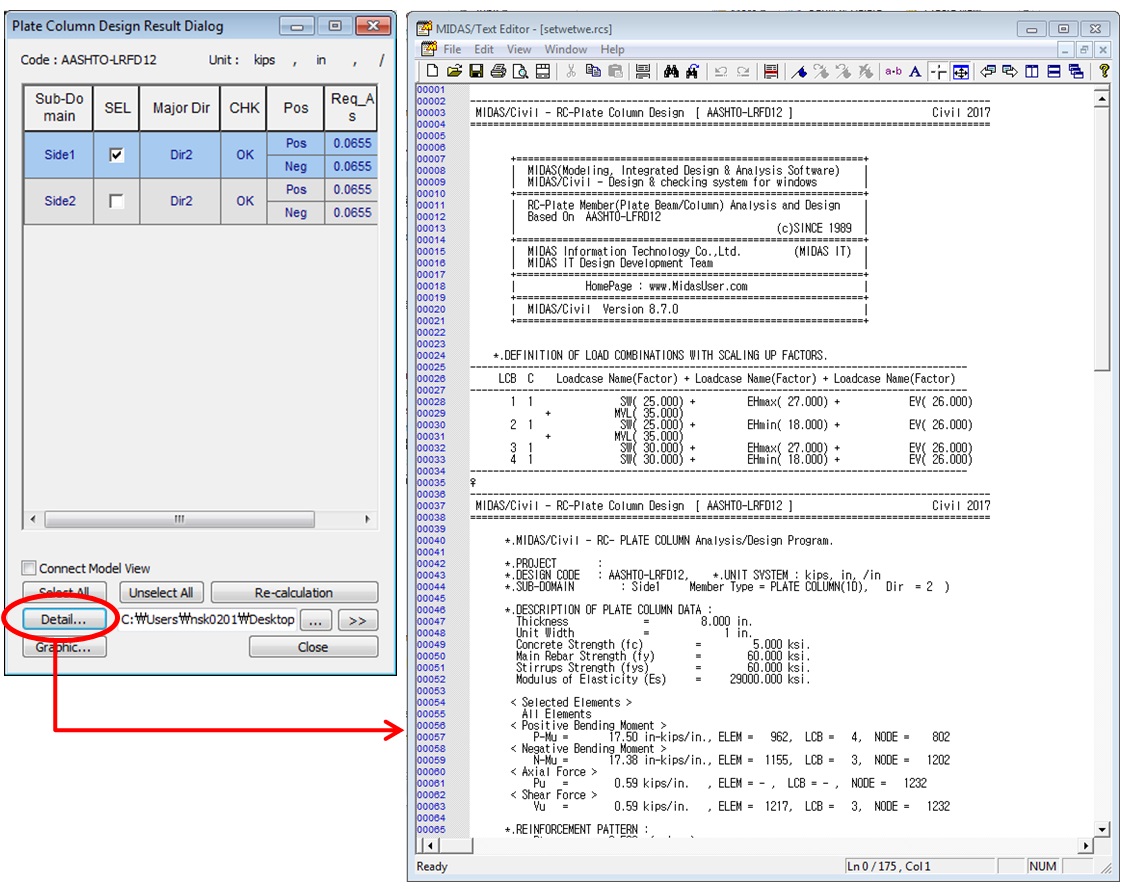Print the report using the printer icon
The width and height of the screenshot is (1125, 889).
click(x=498, y=71)
